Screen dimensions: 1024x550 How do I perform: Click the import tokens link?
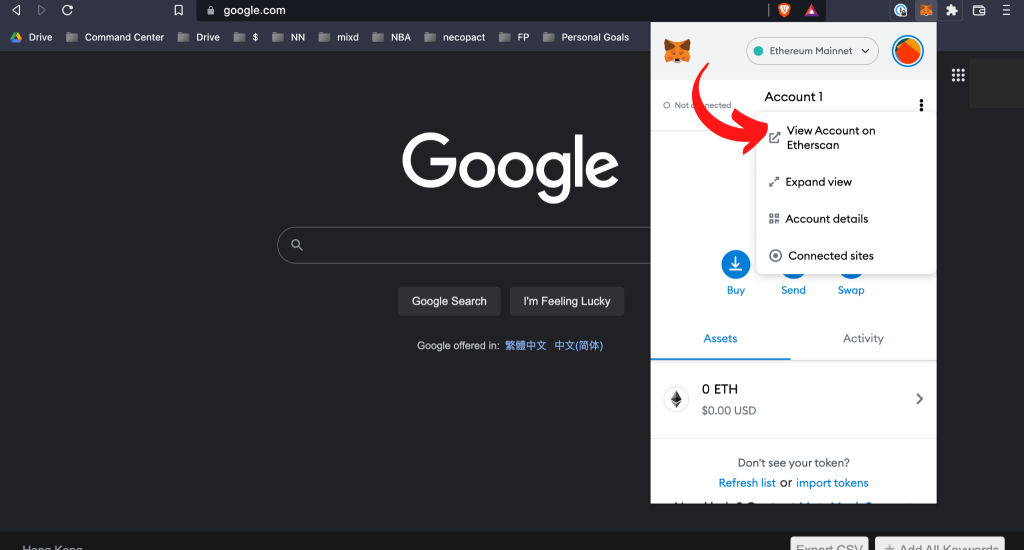(x=832, y=483)
